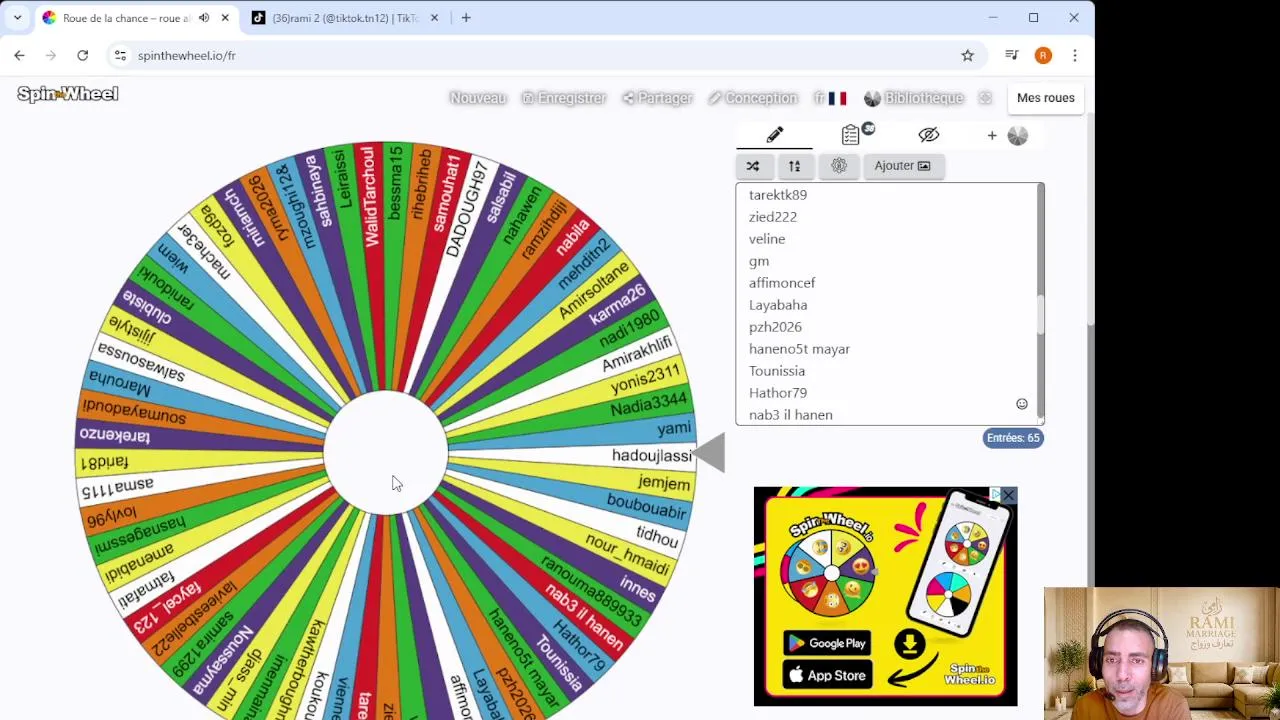The height and width of the screenshot is (720, 1280).
Task: Switch to the TikTok rami 2 browser tab
Action: [345, 18]
